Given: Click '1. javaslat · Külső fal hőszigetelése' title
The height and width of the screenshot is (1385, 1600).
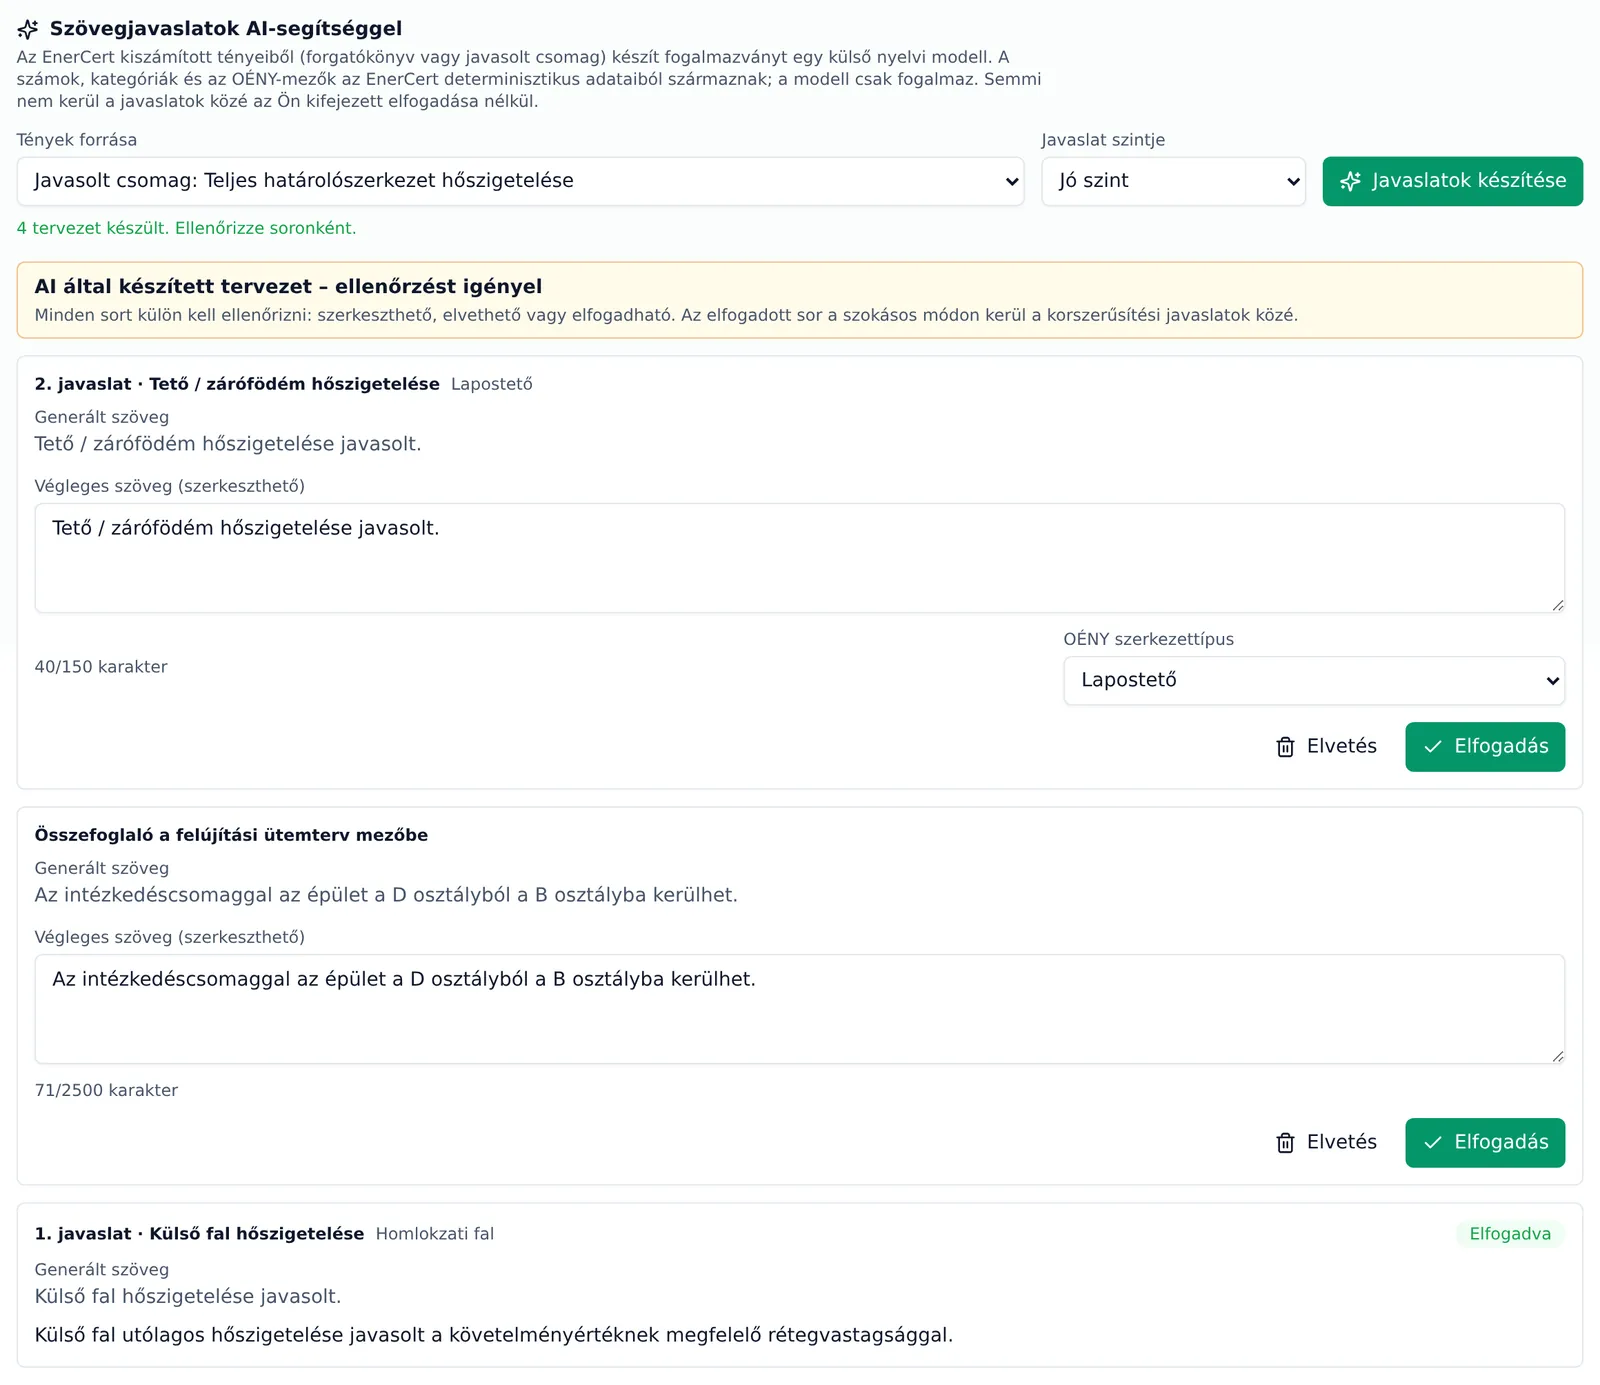Looking at the screenshot, I should click(199, 1234).
